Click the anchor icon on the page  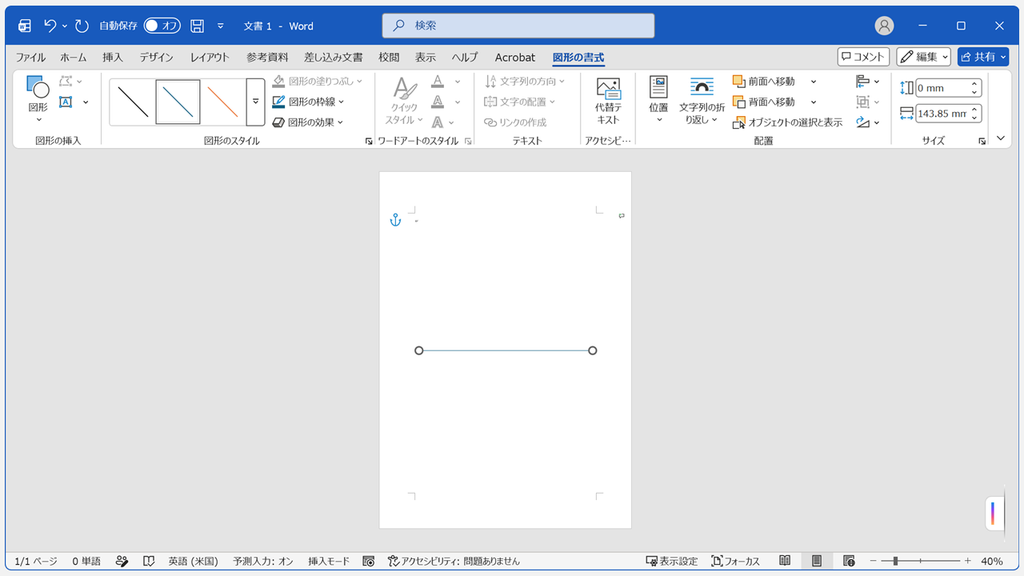[x=395, y=220]
